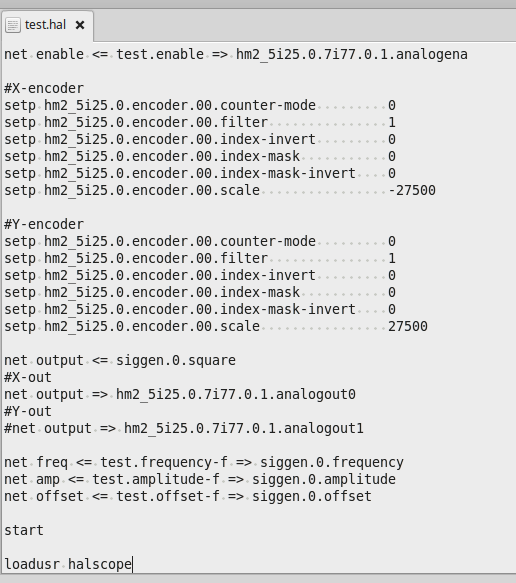Click X-encoder filter value 1
516x583 pixels.
(x=392, y=122)
